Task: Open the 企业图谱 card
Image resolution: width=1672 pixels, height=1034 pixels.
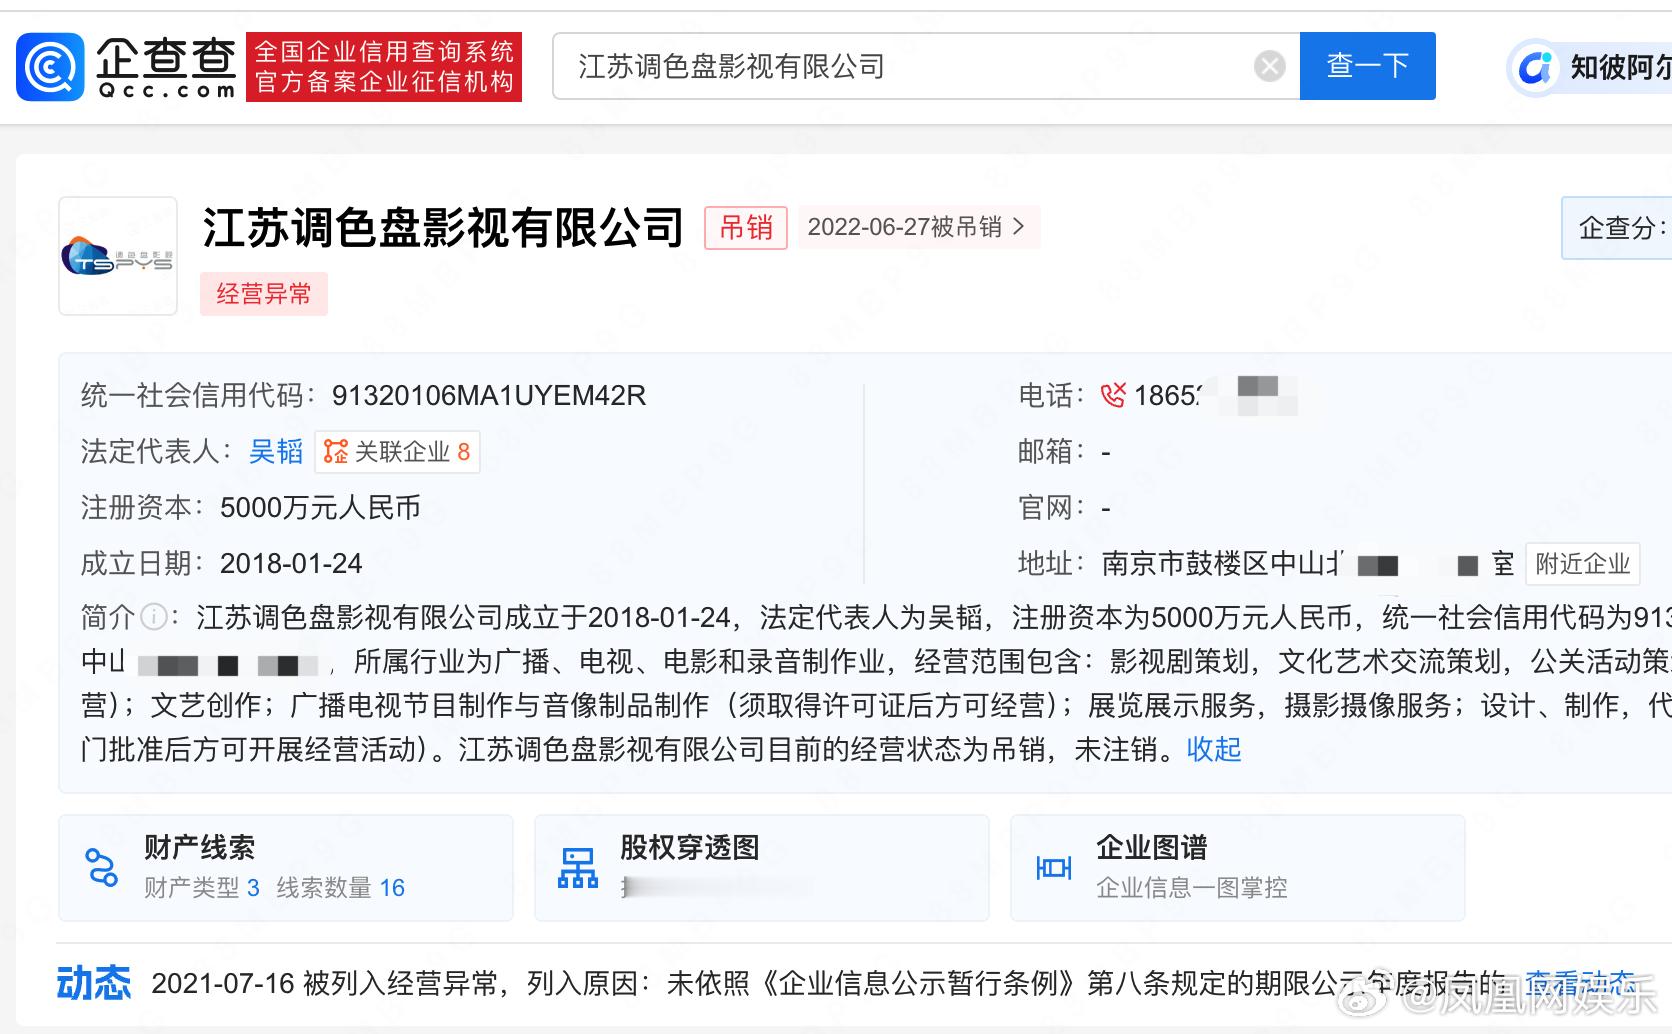Action: point(1238,868)
